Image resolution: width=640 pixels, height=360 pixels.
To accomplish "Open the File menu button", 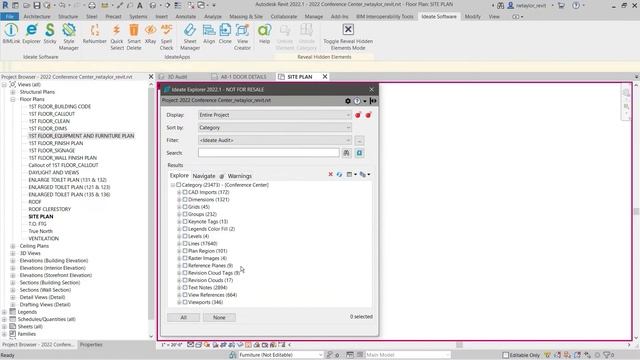I will [x=9, y=17].
